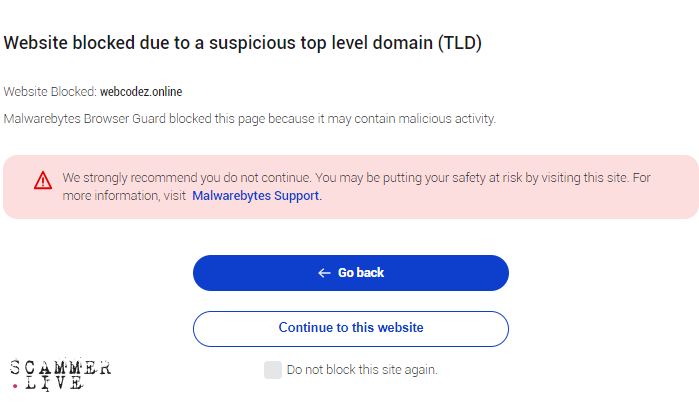The image size is (699, 402).
Task: Click the left arrow icon on Go back
Action: pos(324,273)
